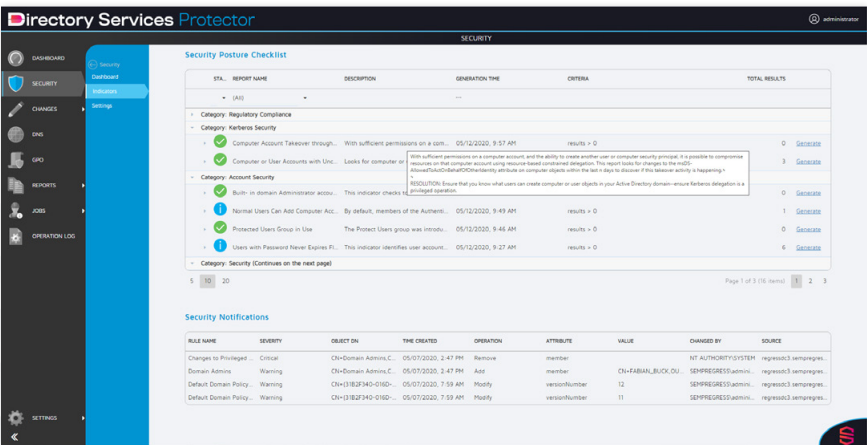Sort notifications by Severity column header
The image size is (867, 445).
(x=270, y=341)
